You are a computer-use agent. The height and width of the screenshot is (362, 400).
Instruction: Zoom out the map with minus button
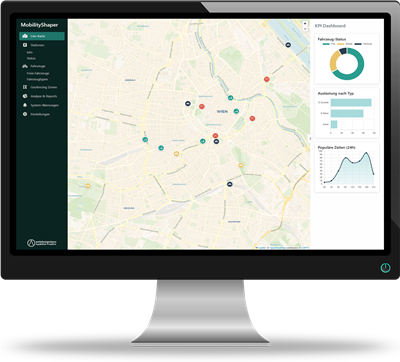[305, 29]
